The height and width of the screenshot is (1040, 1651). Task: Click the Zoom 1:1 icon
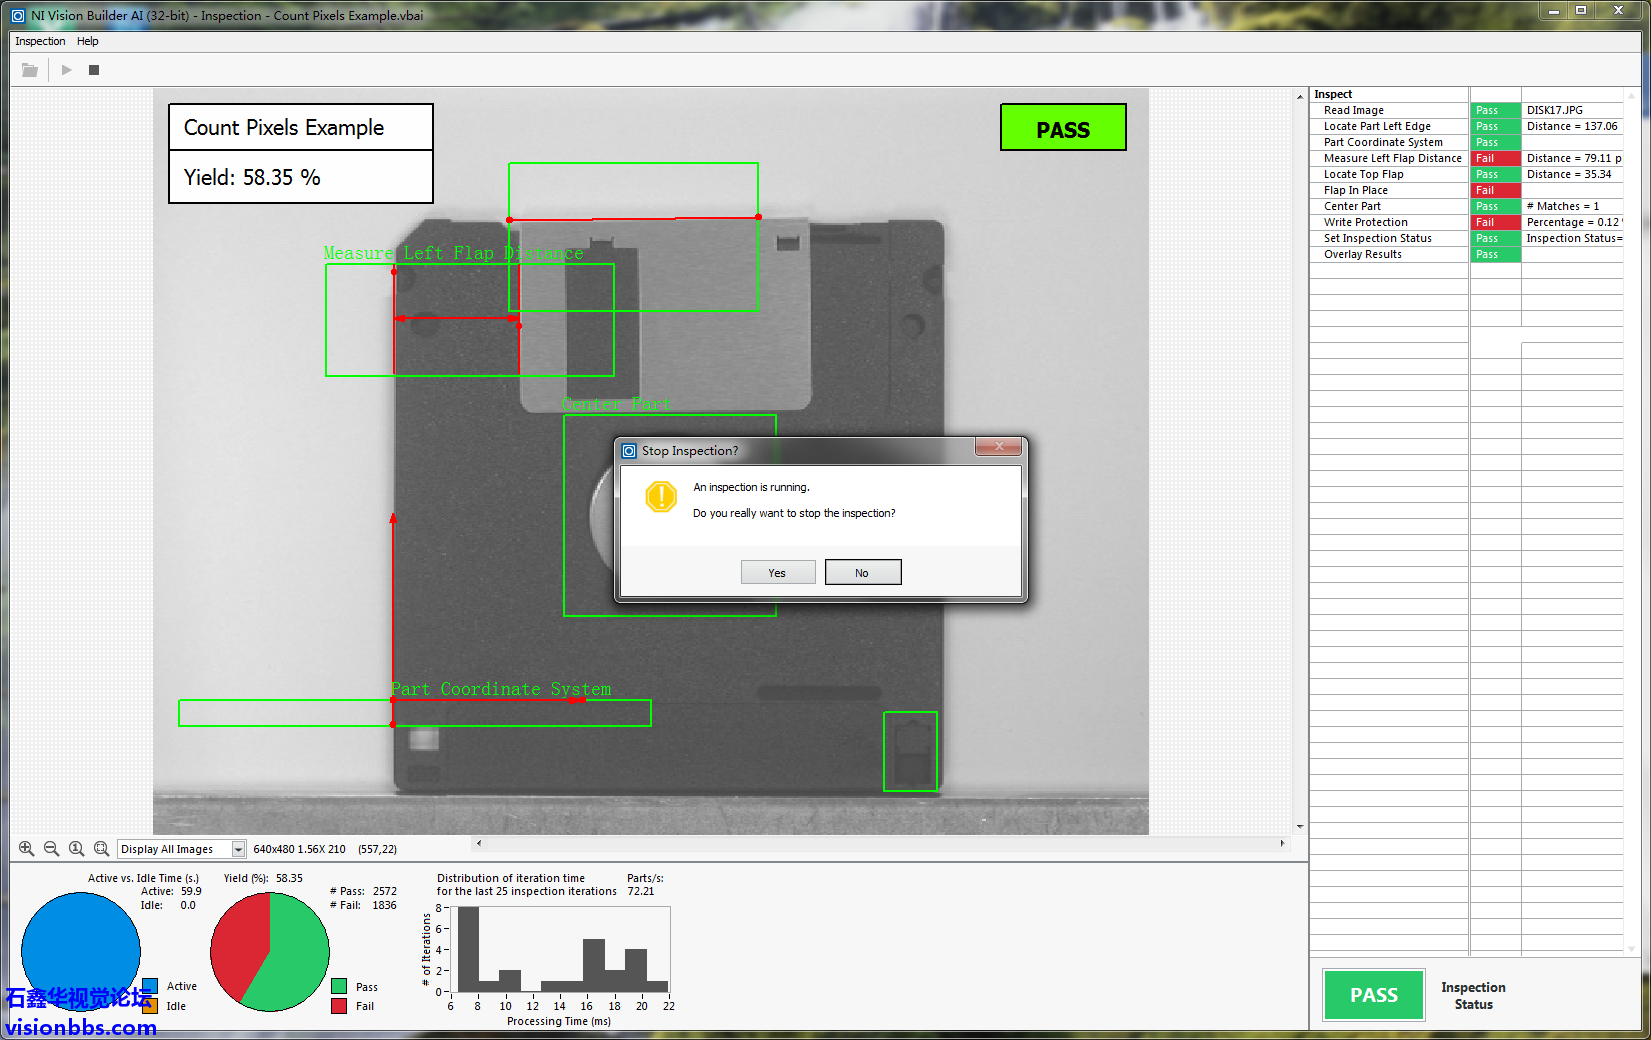coord(76,849)
